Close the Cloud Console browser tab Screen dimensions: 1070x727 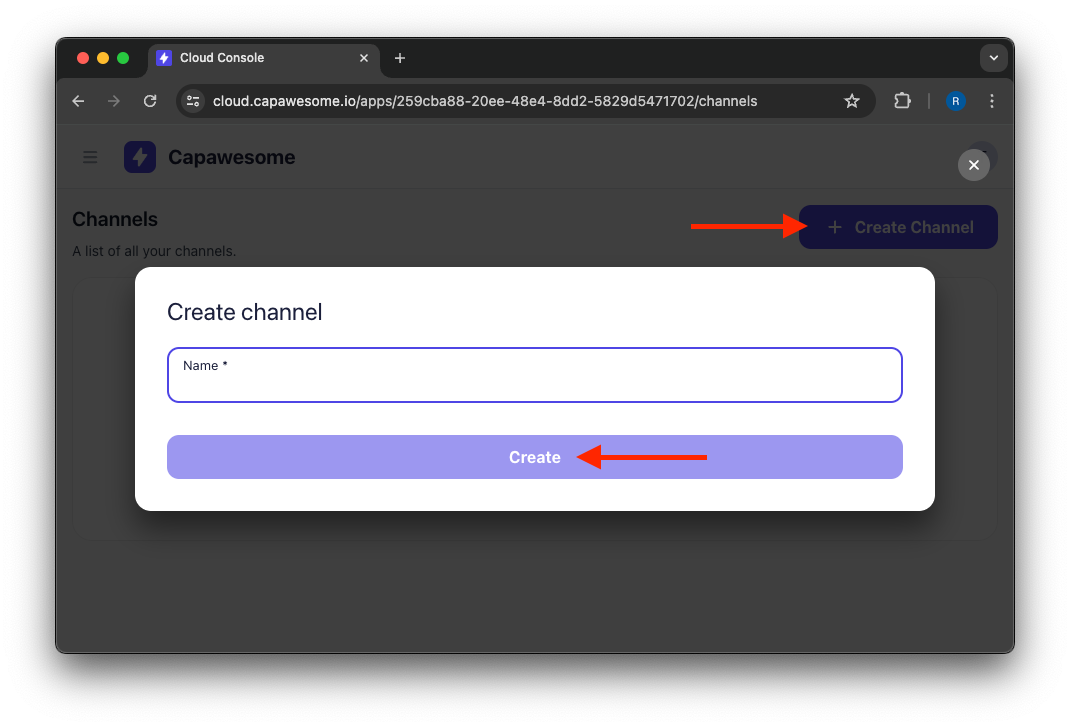click(x=364, y=58)
